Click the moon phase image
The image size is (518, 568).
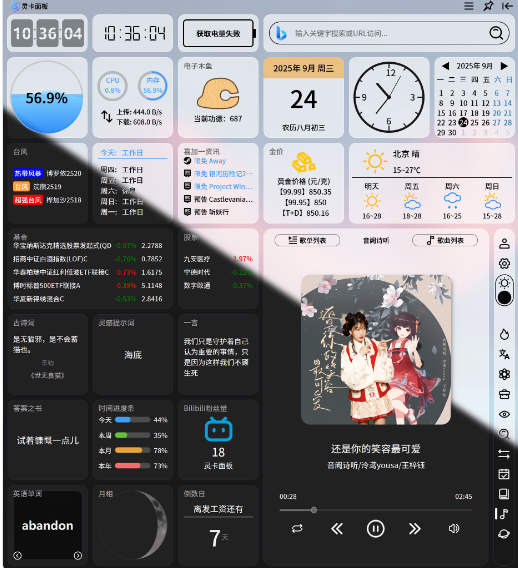click(133, 525)
